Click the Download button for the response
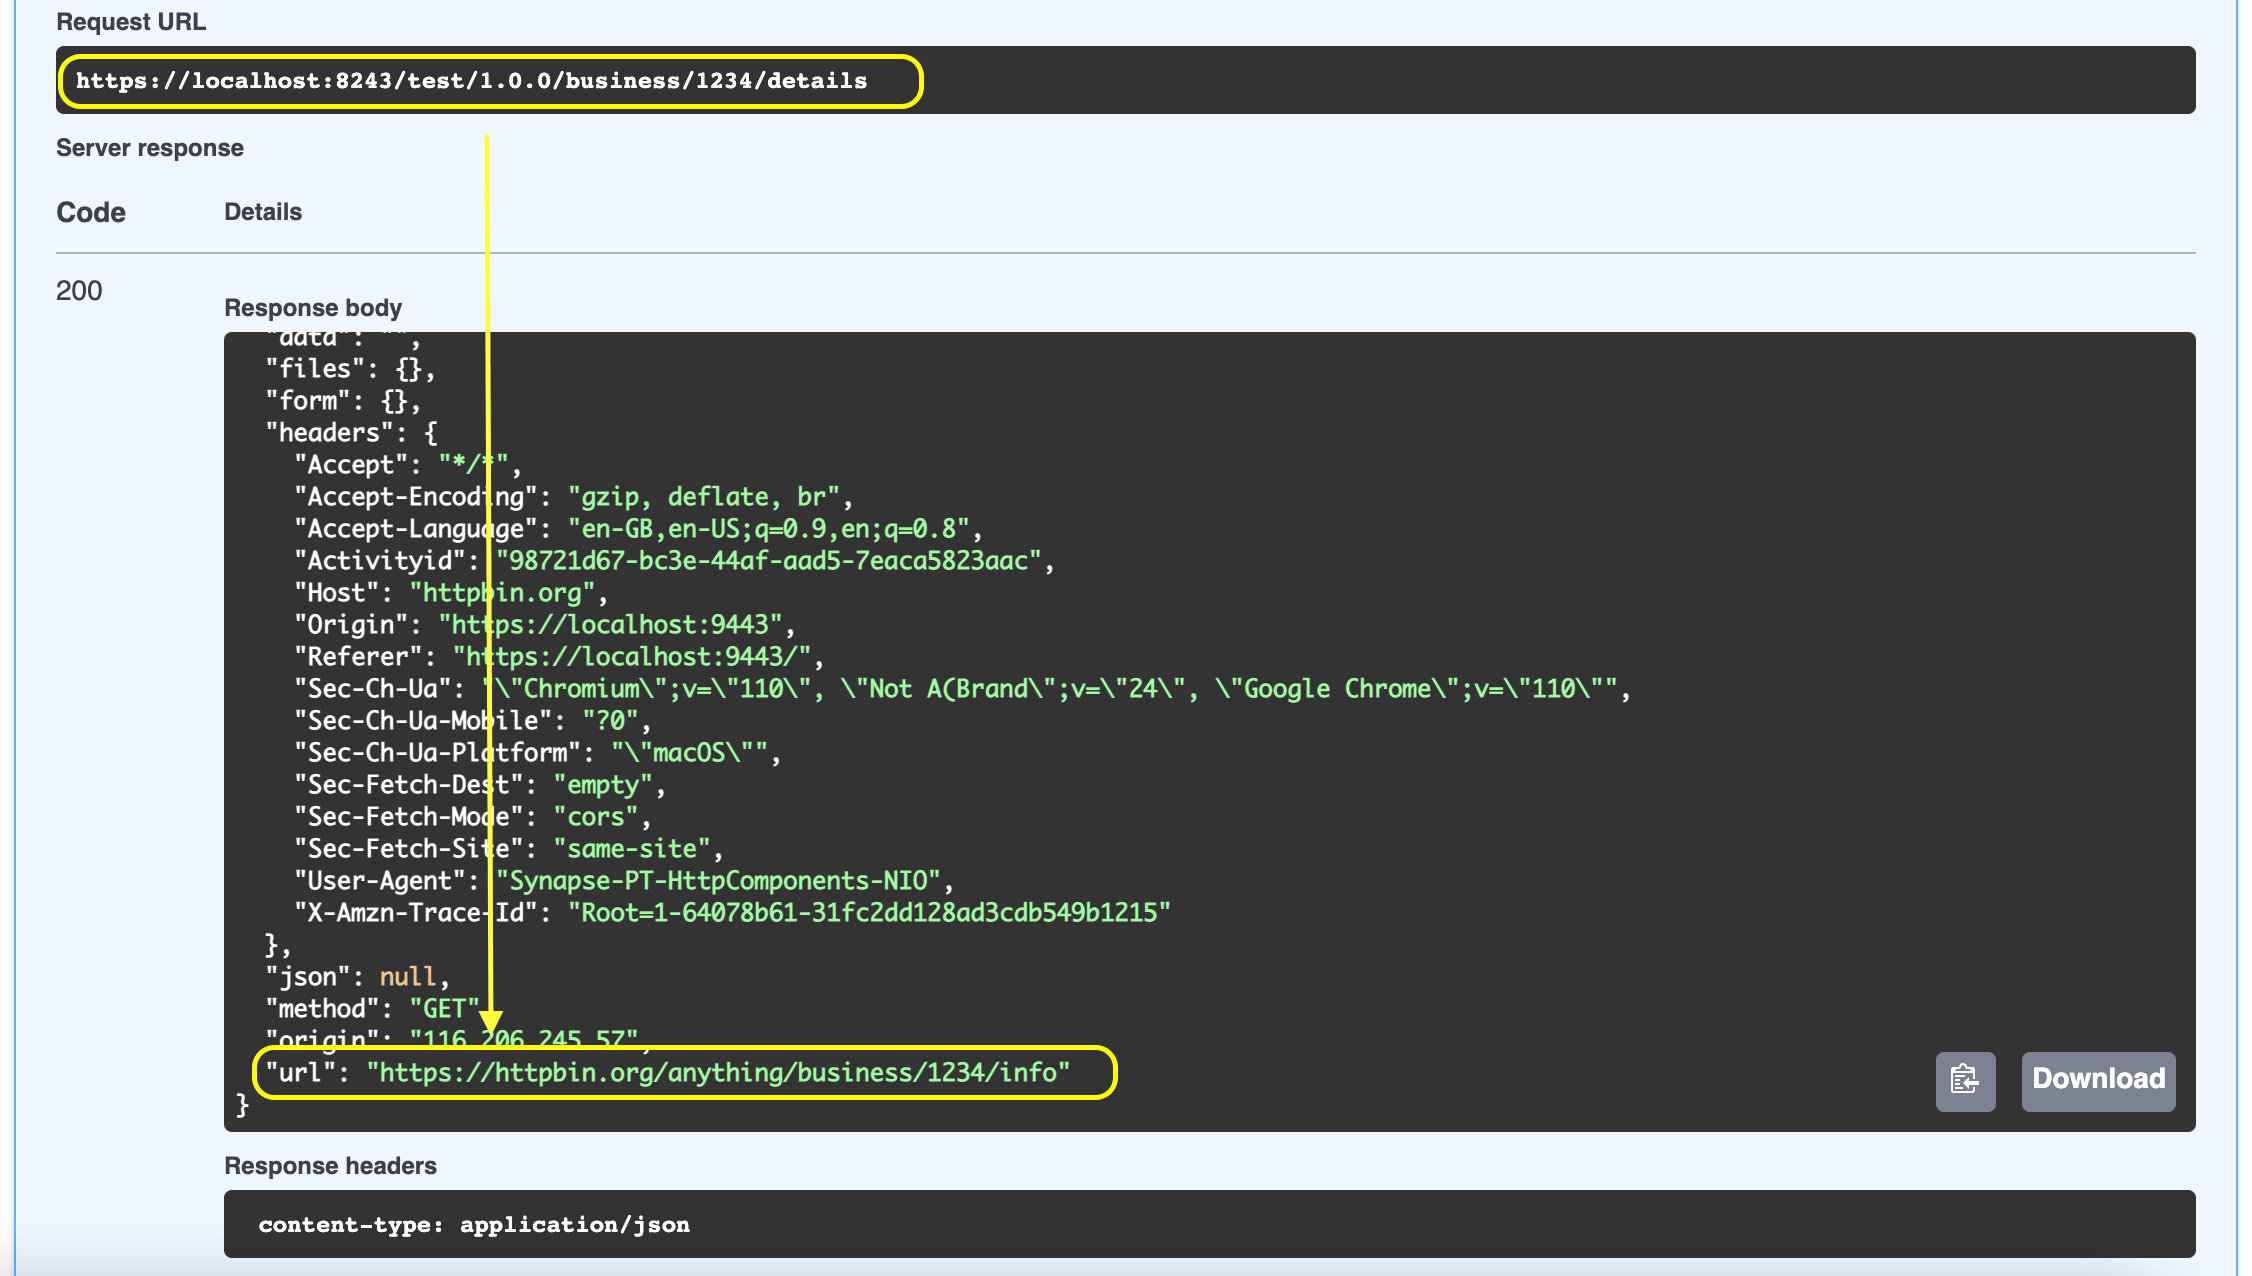Image resolution: width=2252 pixels, height=1276 pixels. click(x=2098, y=1081)
